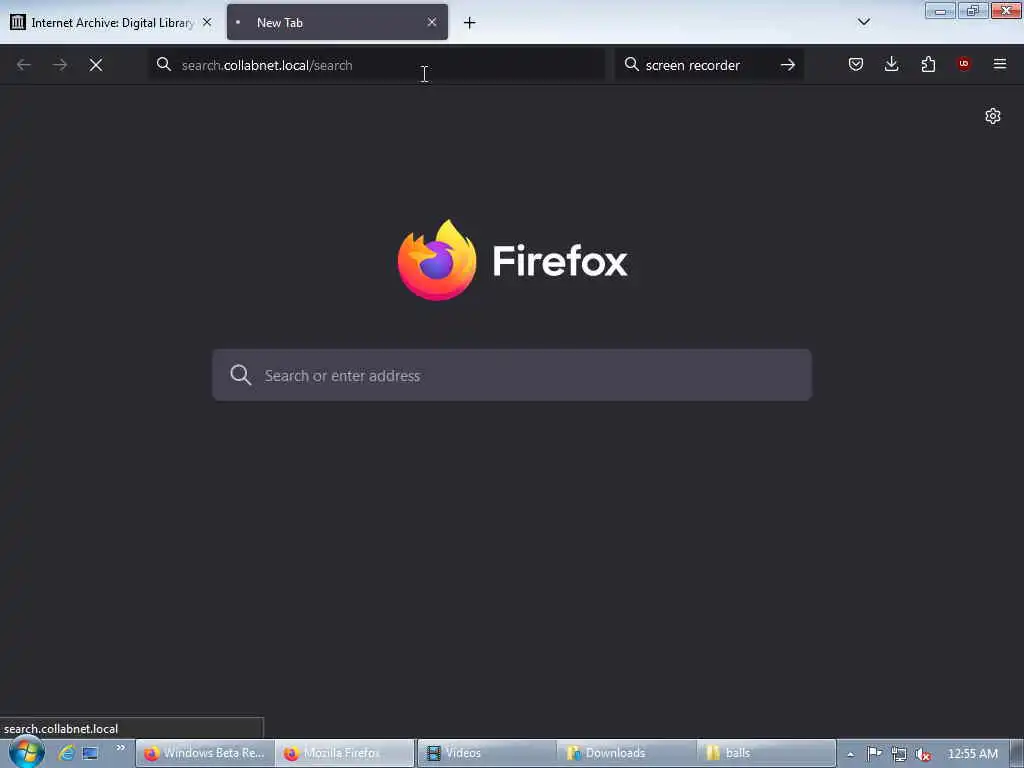
Task: Open the uBlock Origin extension
Action: click(963, 64)
